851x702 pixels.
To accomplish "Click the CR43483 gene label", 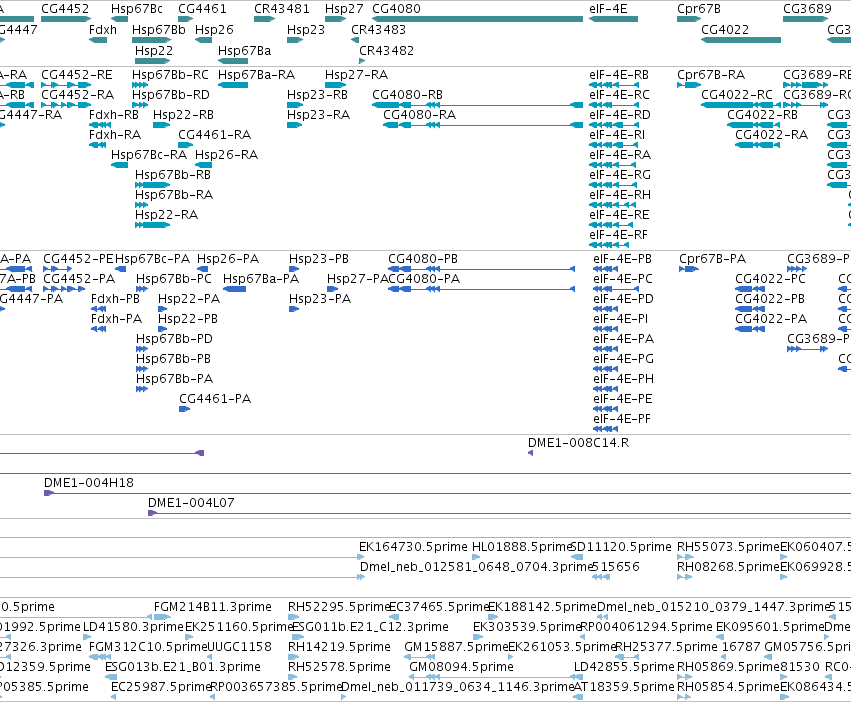I will coord(378,29).
